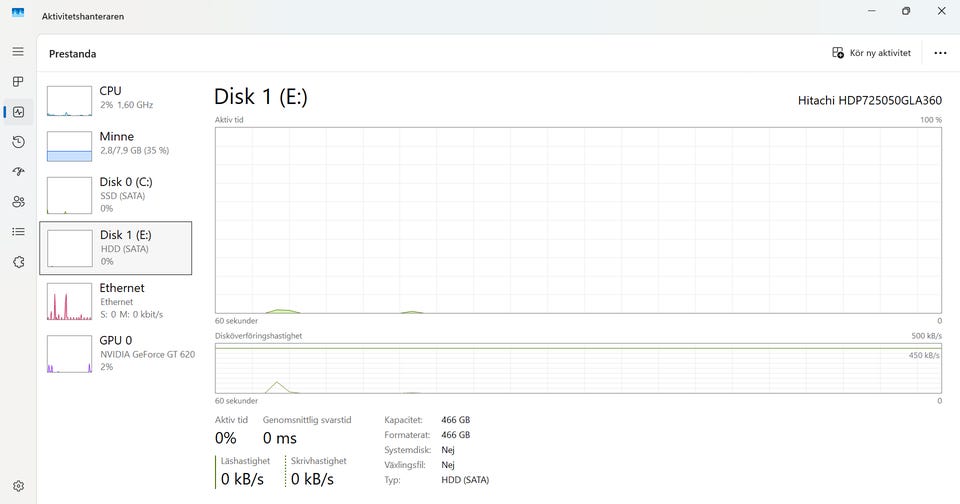Select the Ethernet performance entry

(116, 301)
